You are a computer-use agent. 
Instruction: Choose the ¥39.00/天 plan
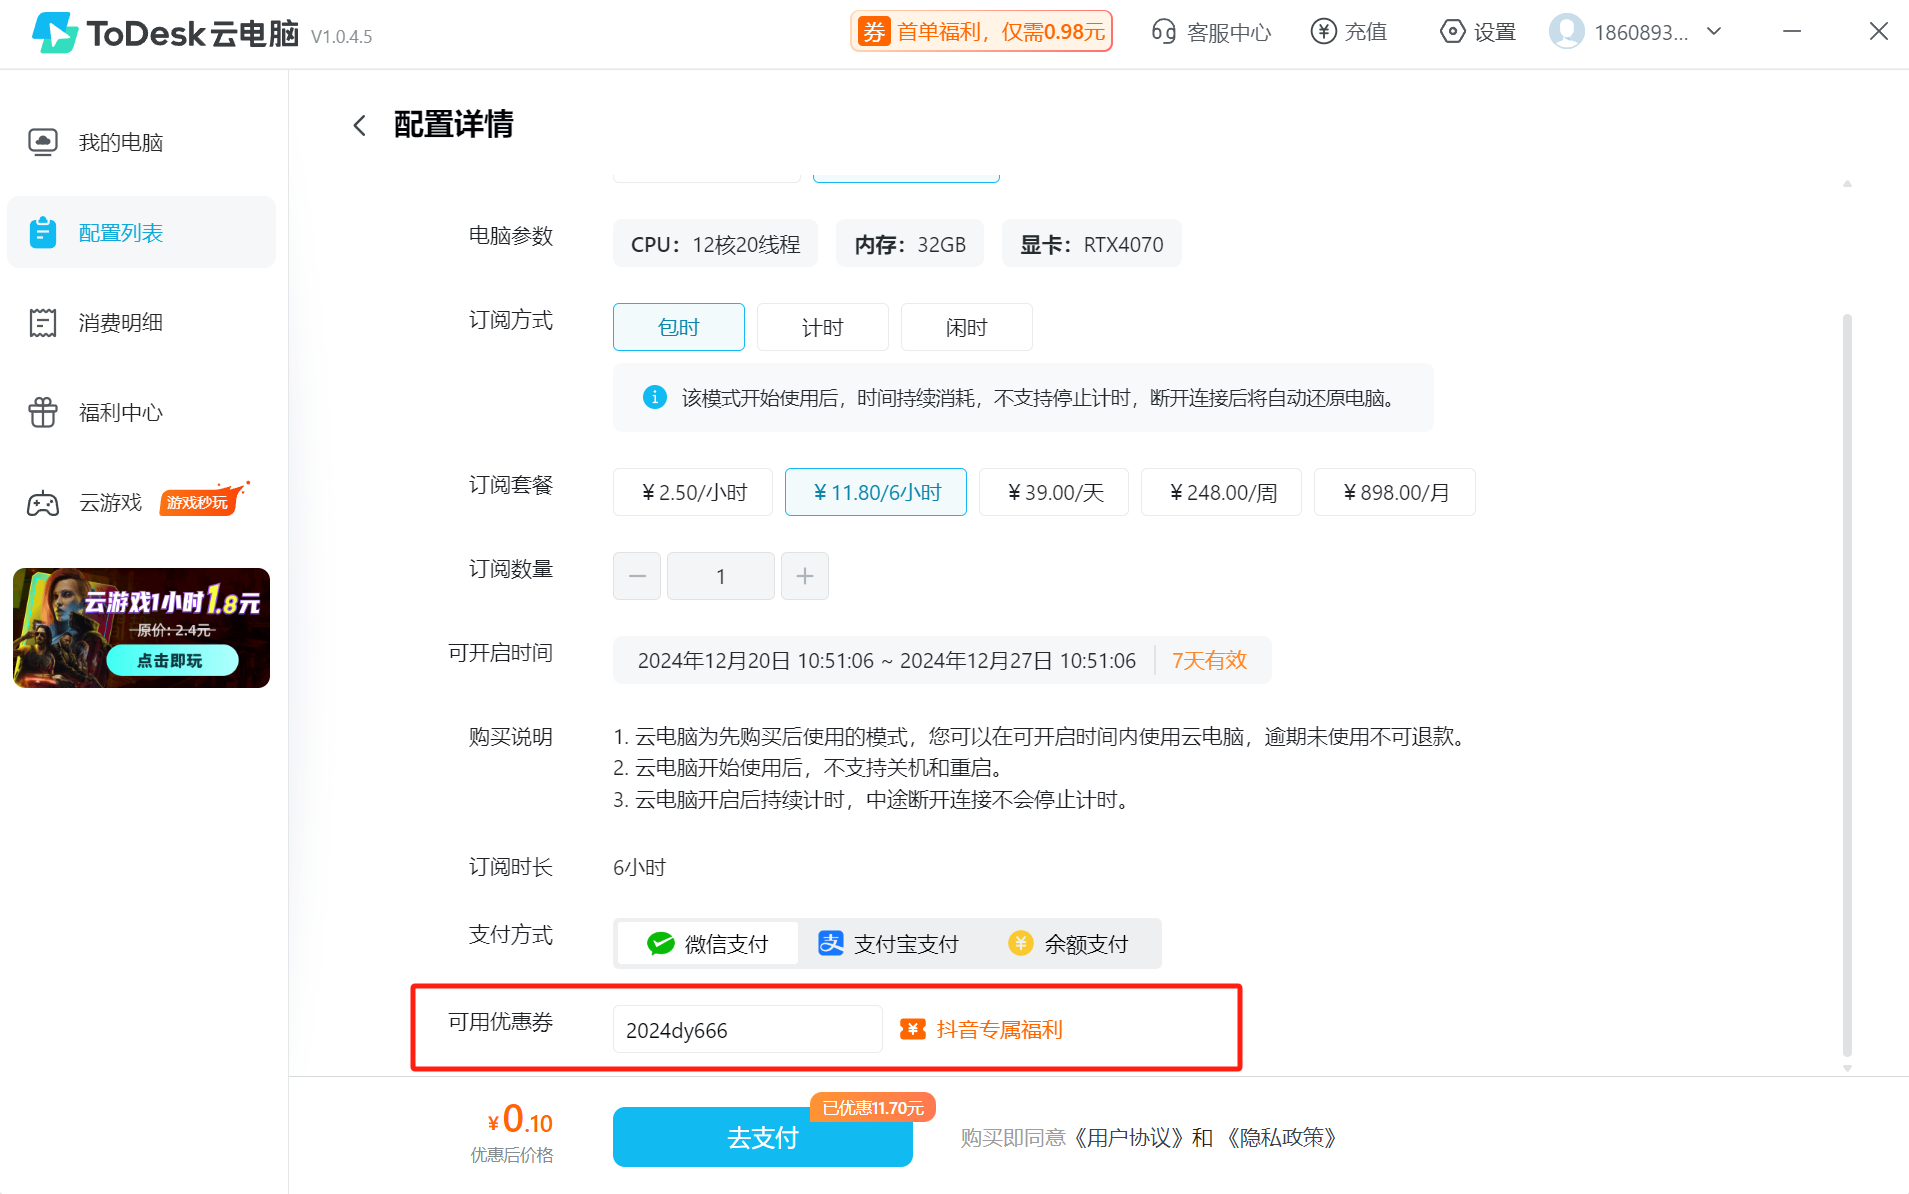tap(1054, 492)
